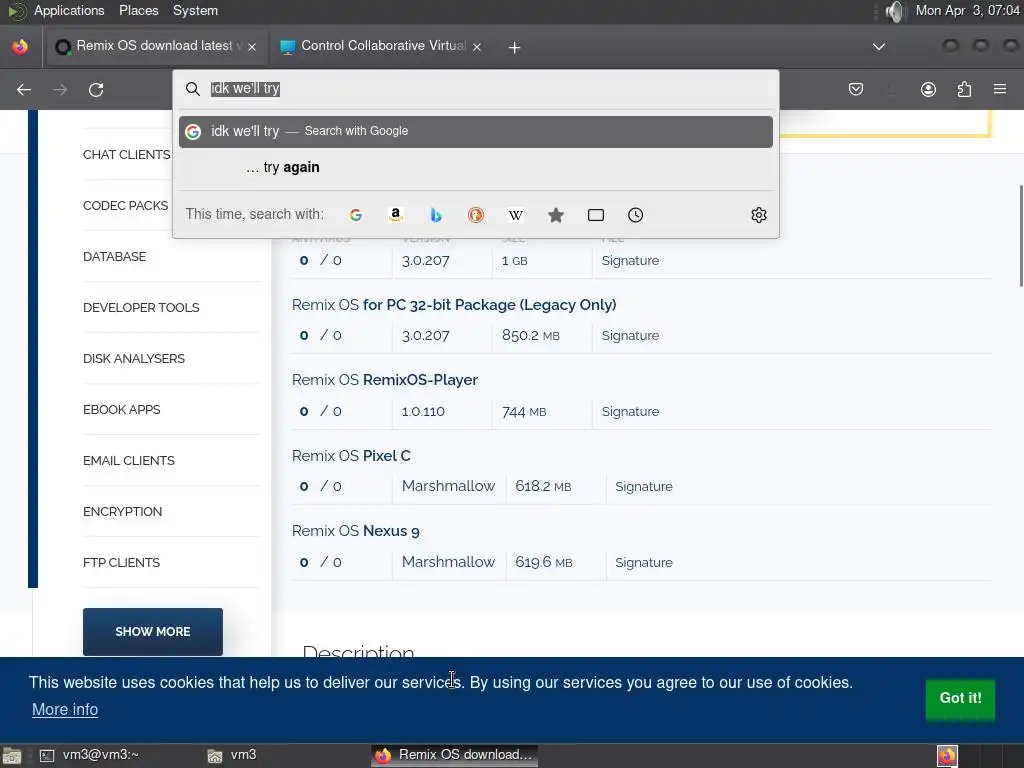The width and height of the screenshot is (1024, 768).
Task: Select the '... try again' suggestion
Action: [x=475, y=167]
